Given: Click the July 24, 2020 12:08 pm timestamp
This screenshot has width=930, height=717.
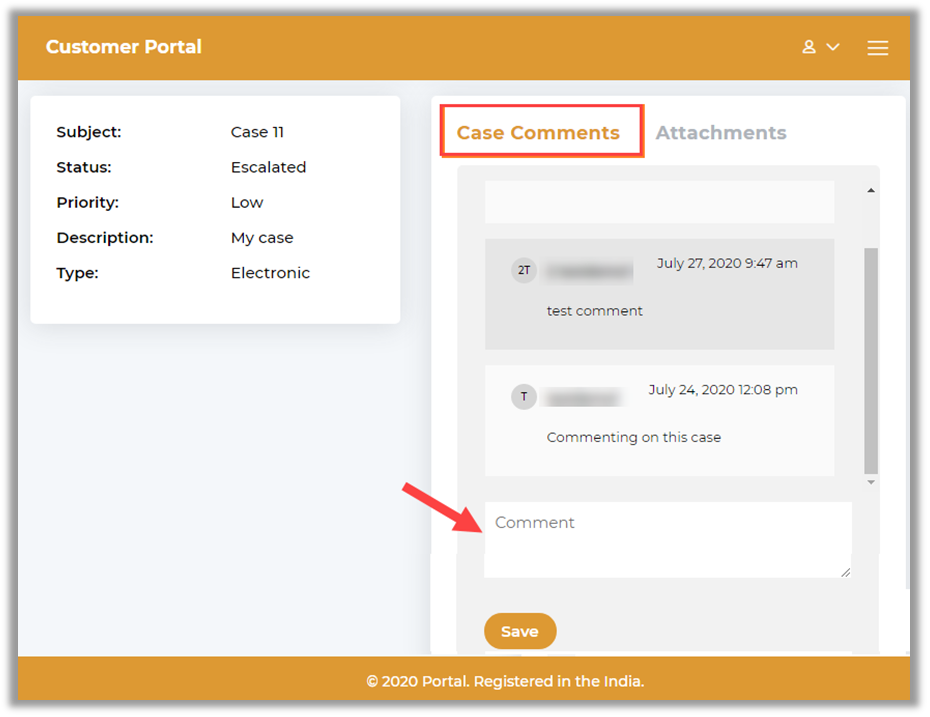Looking at the screenshot, I should (722, 390).
